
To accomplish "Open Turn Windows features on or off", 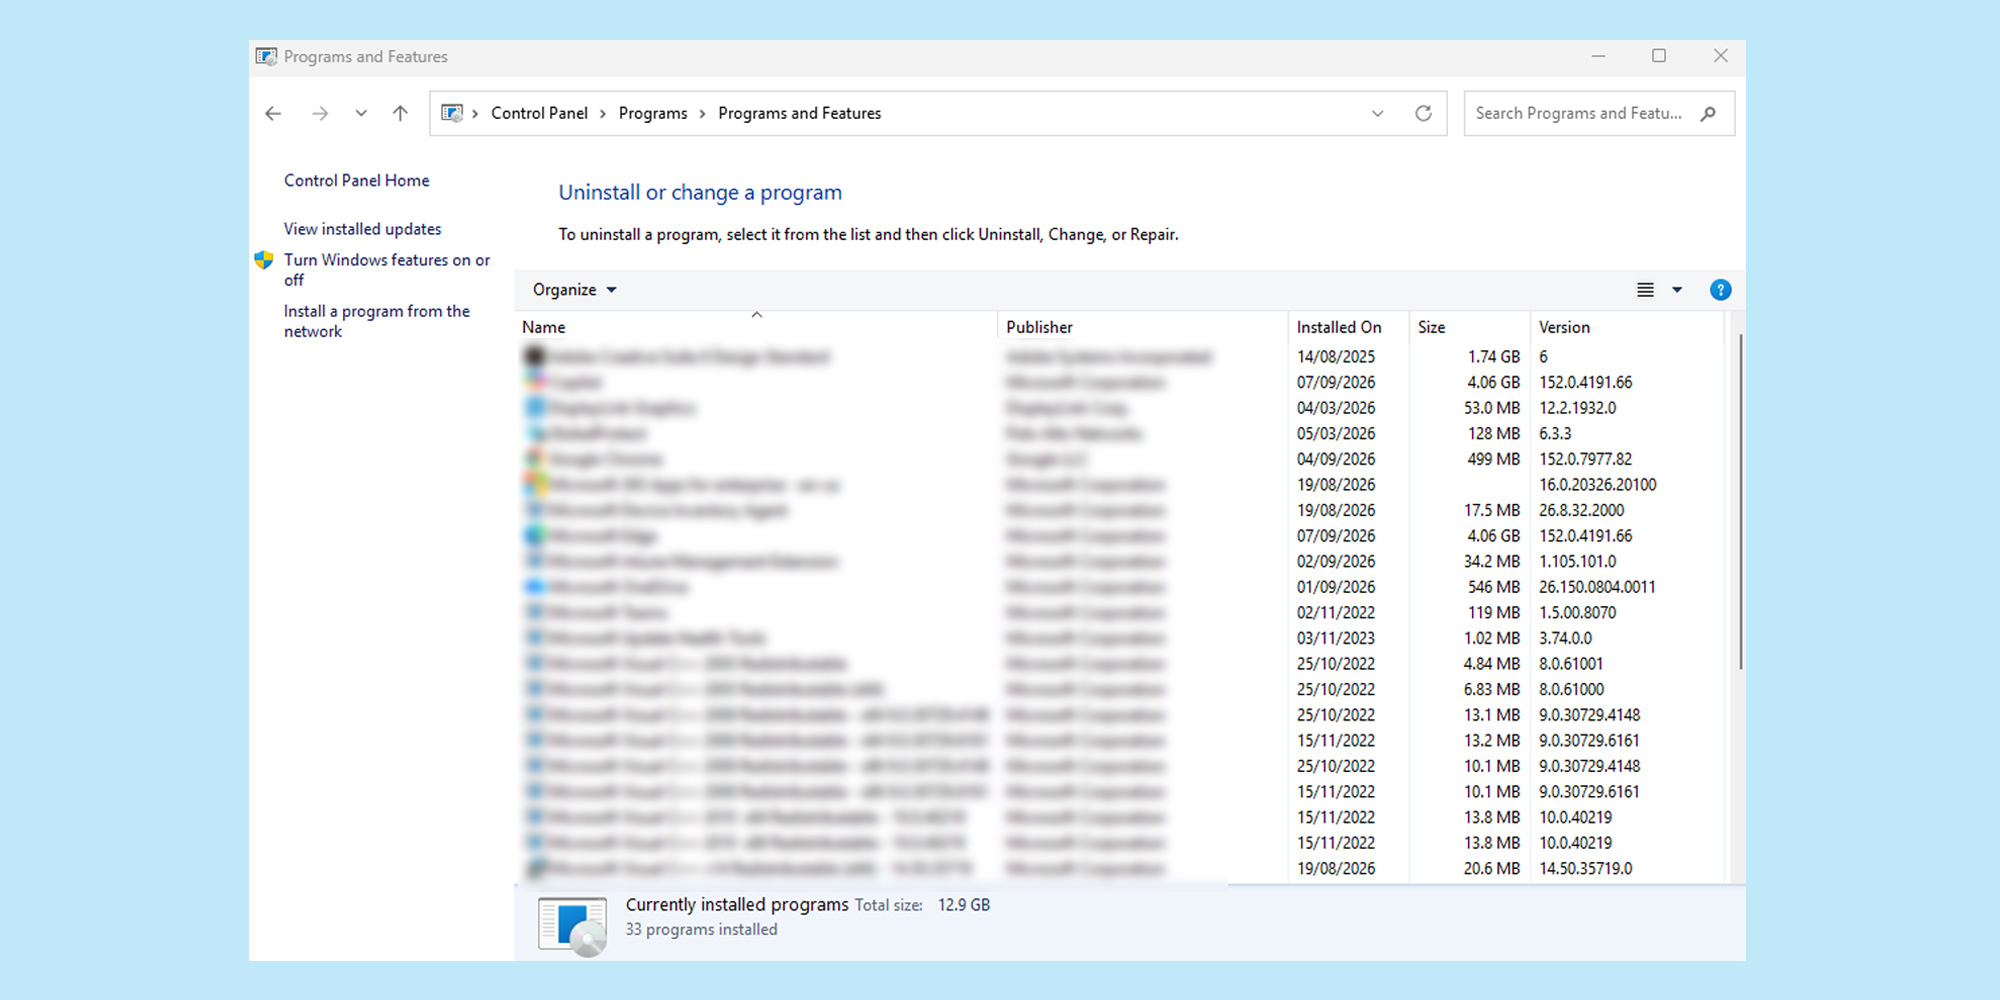I will click(x=386, y=270).
